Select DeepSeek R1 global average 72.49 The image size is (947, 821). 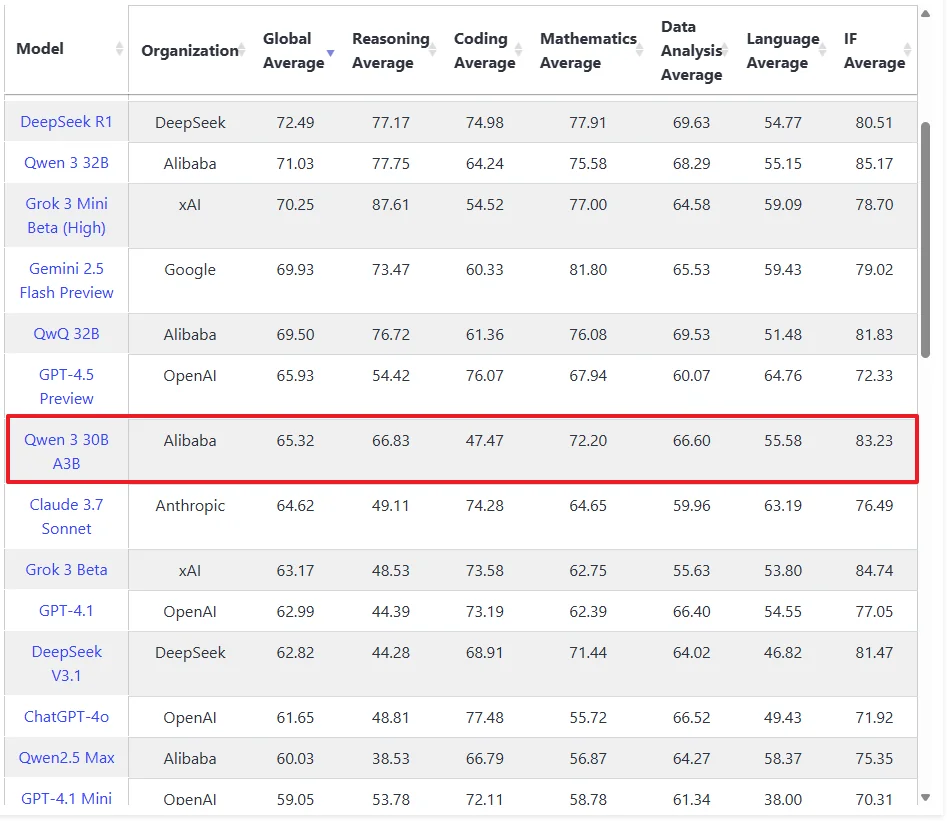tap(295, 123)
